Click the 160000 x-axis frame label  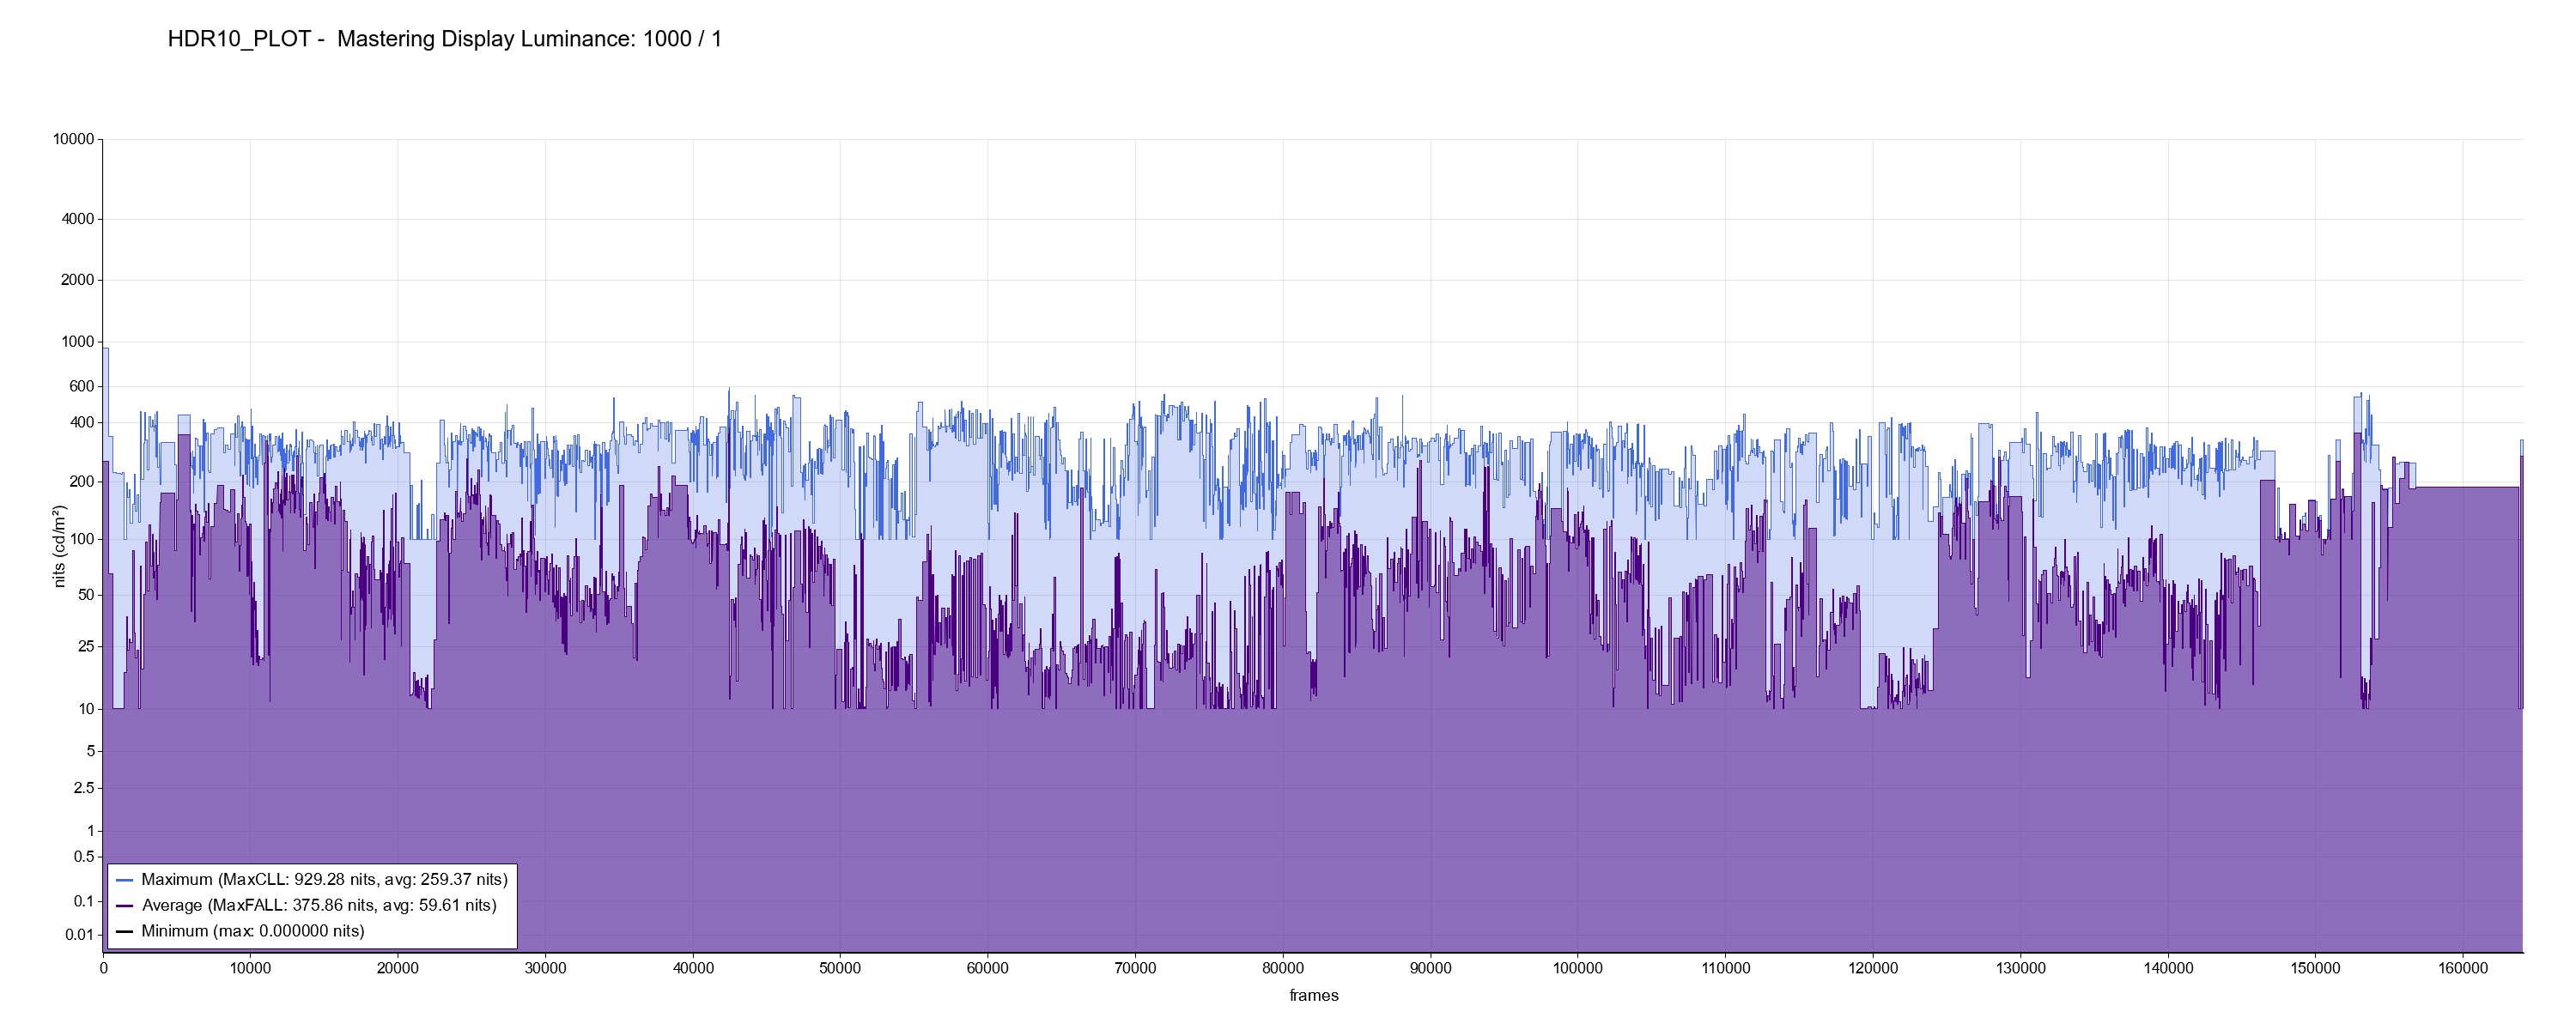click(x=2463, y=968)
